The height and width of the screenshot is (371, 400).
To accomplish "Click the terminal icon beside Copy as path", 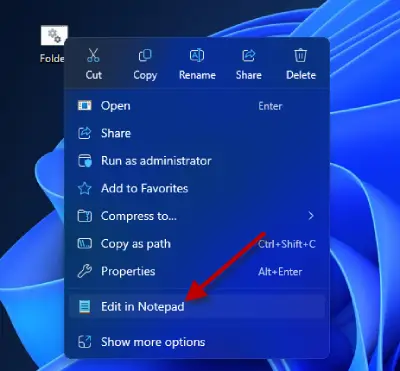I will 84,244.
